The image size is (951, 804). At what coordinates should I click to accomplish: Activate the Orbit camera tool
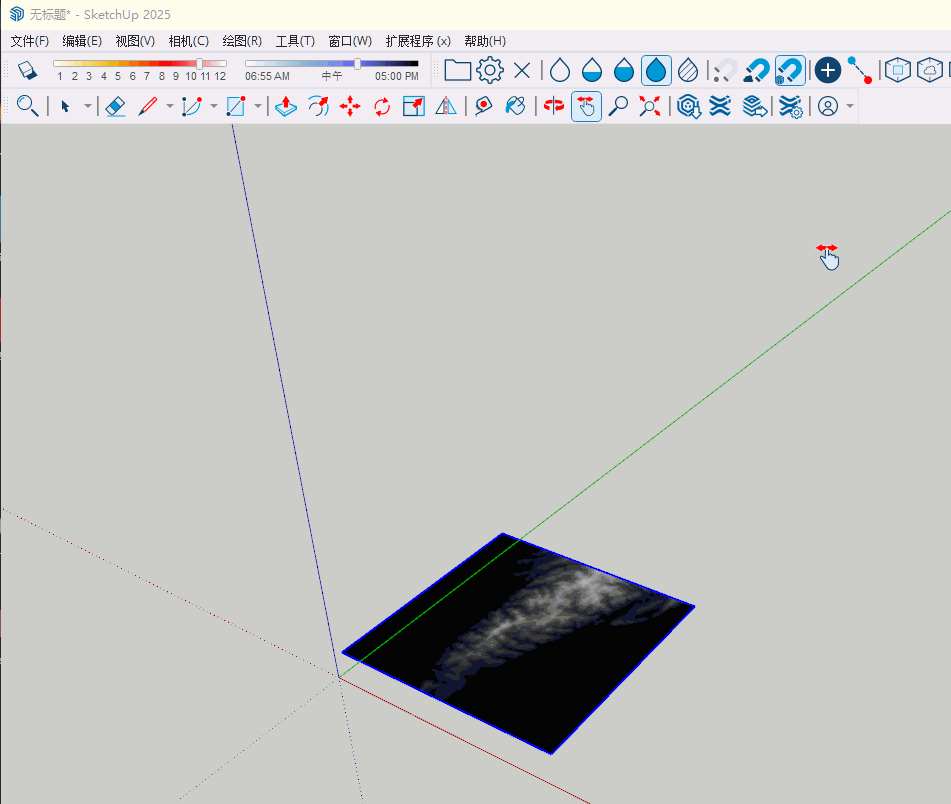tap(554, 106)
